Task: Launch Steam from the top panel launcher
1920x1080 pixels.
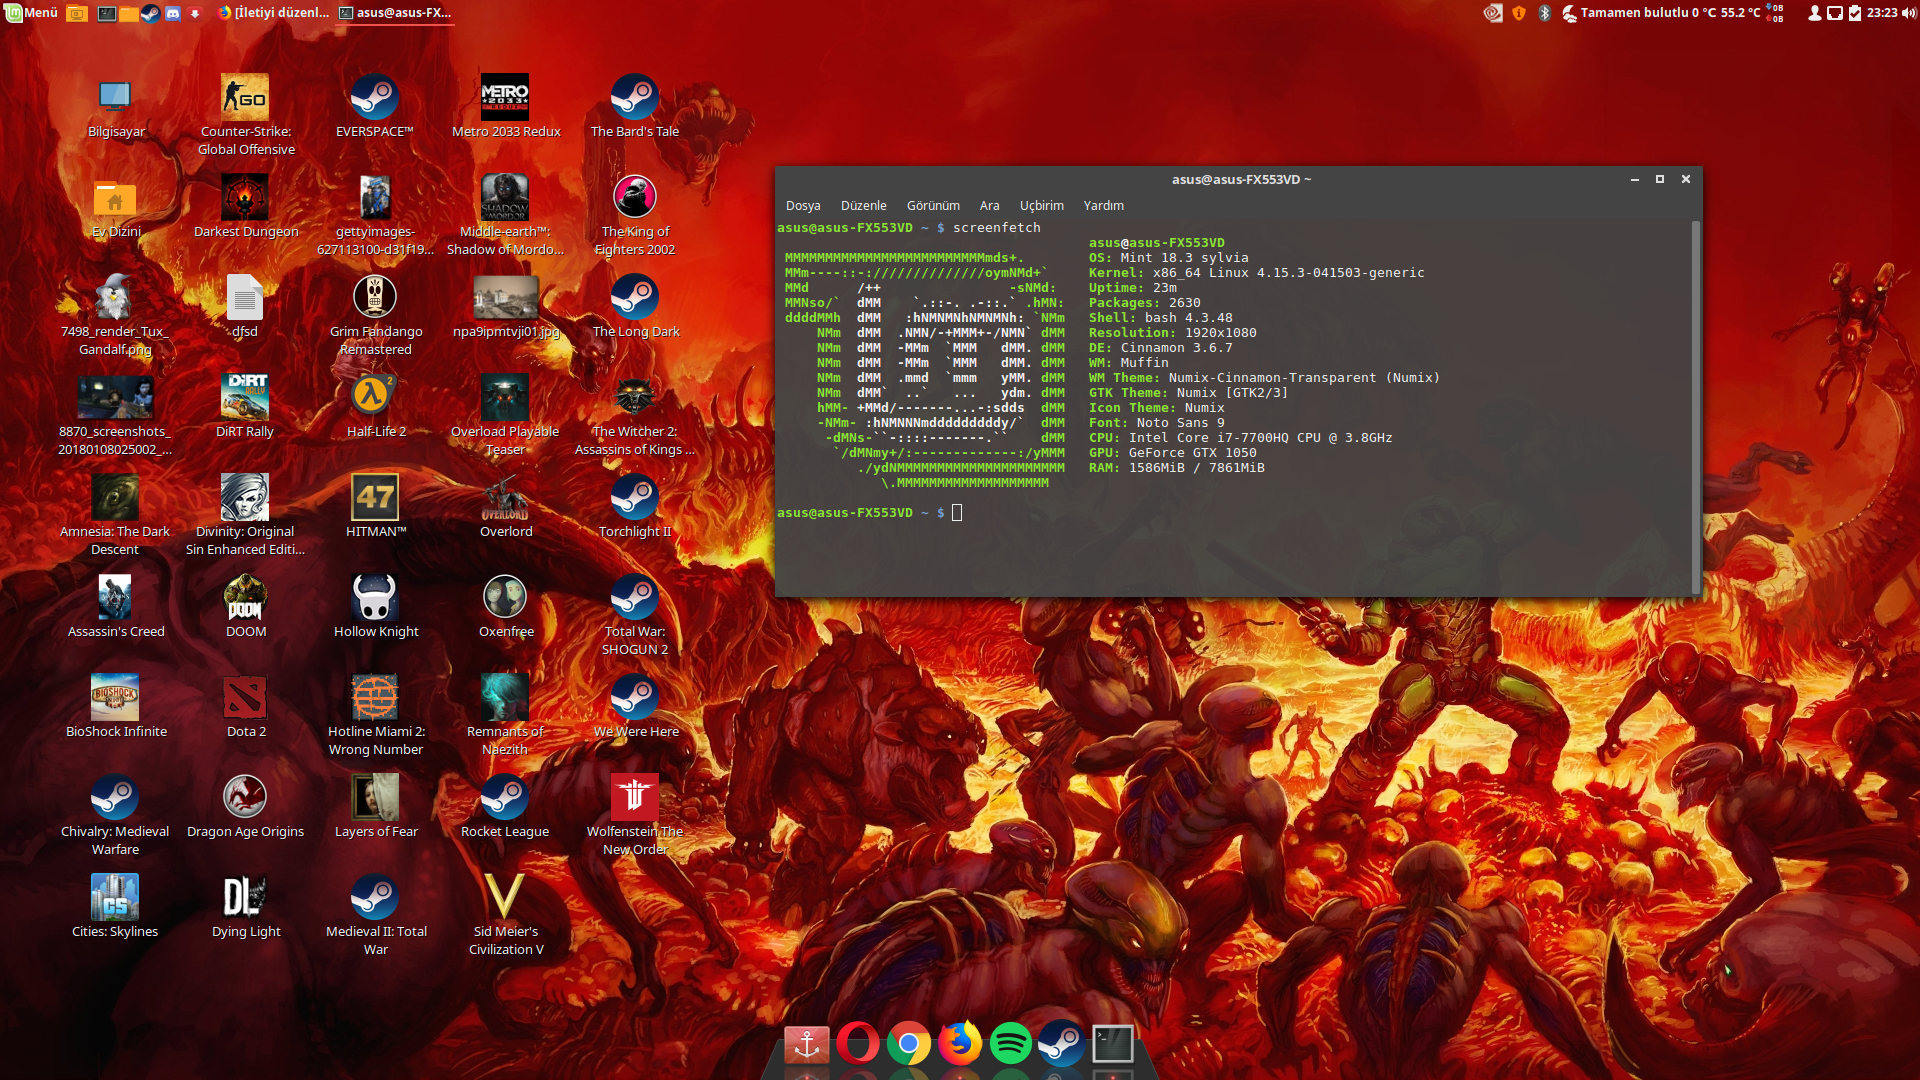Action: 151,13
